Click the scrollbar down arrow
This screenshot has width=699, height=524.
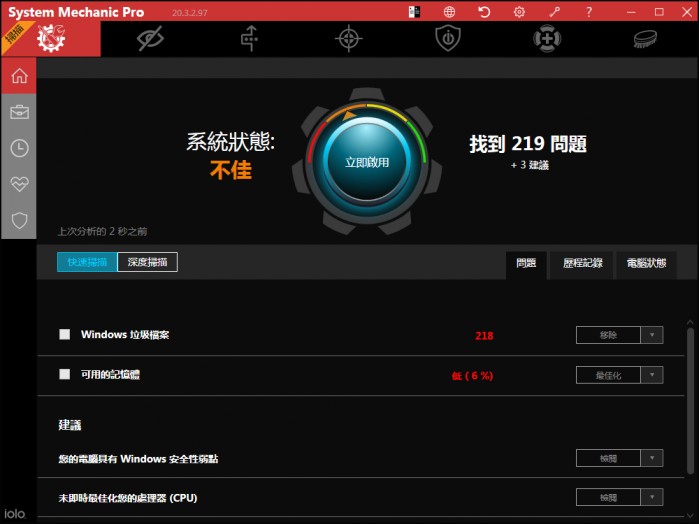690,516
